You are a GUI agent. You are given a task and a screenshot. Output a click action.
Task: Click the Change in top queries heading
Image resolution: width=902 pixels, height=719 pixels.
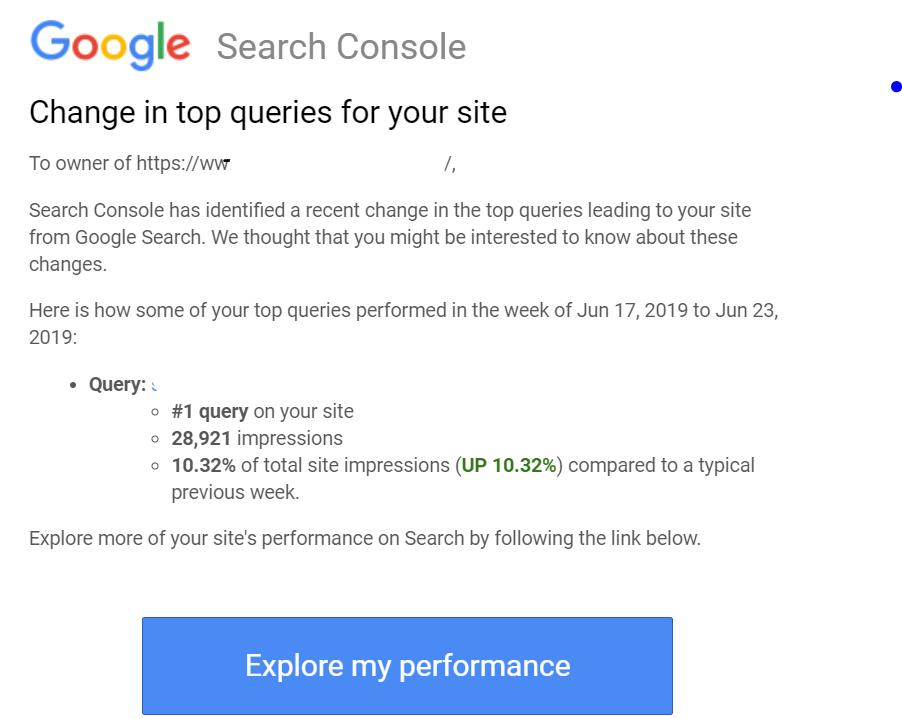pos(268,113)
